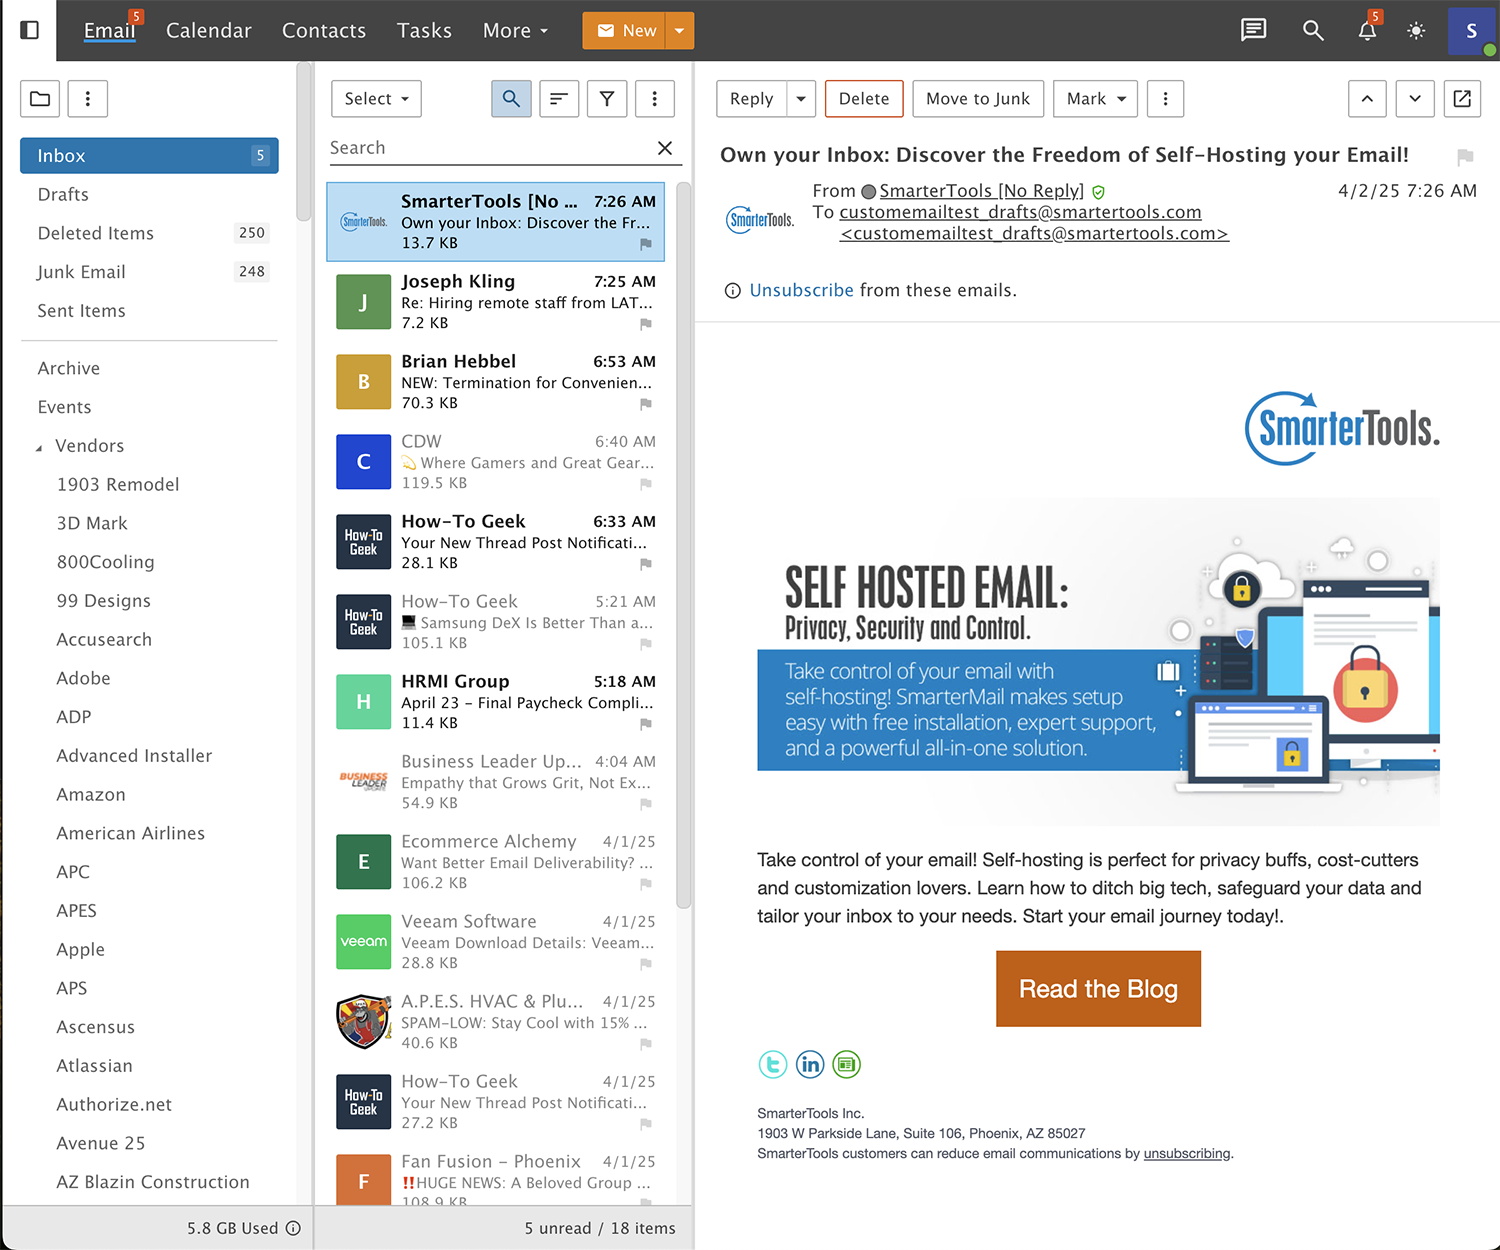Select the Search icon in the message list
The image size is (1500, 1250).
[511, 98]
